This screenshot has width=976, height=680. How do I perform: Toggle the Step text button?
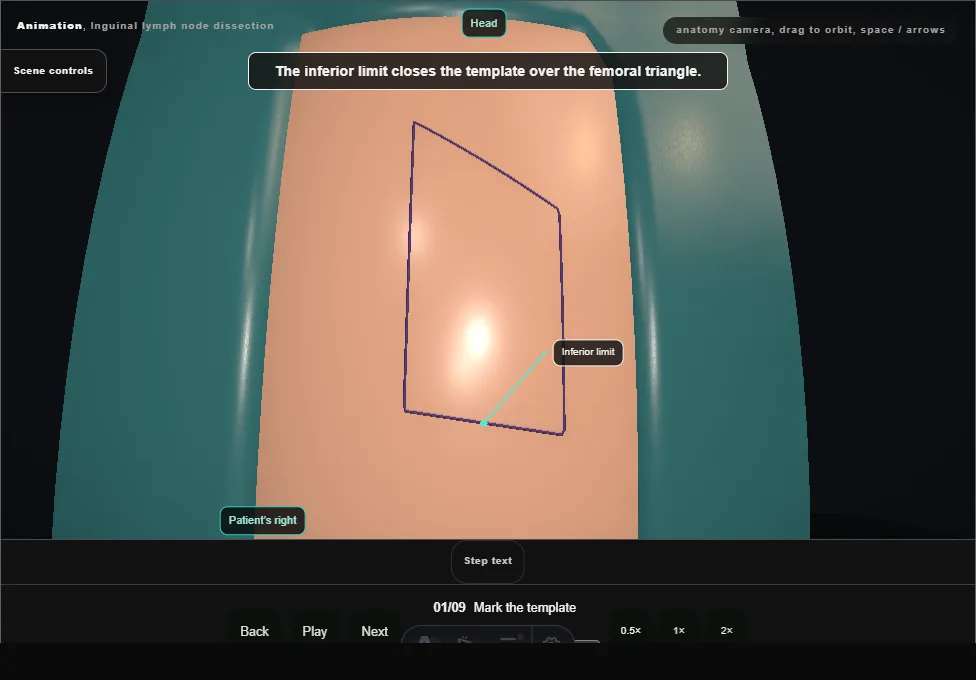tap(487, 561)
